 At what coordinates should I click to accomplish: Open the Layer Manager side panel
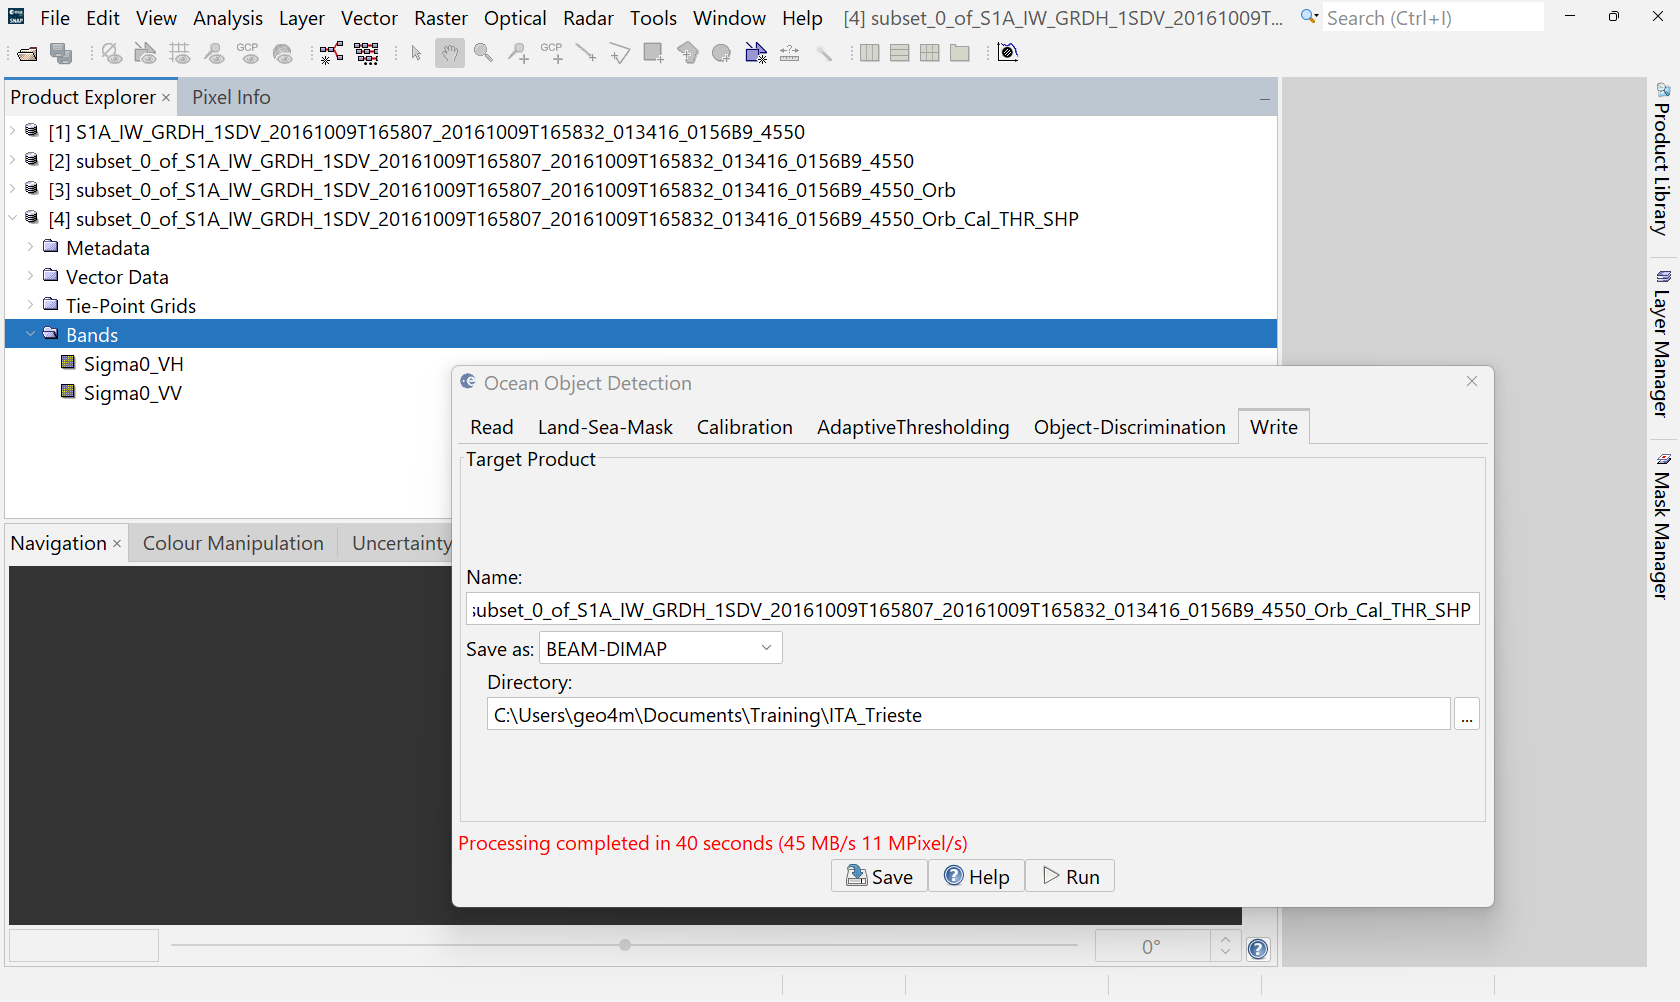point(1662,344)
